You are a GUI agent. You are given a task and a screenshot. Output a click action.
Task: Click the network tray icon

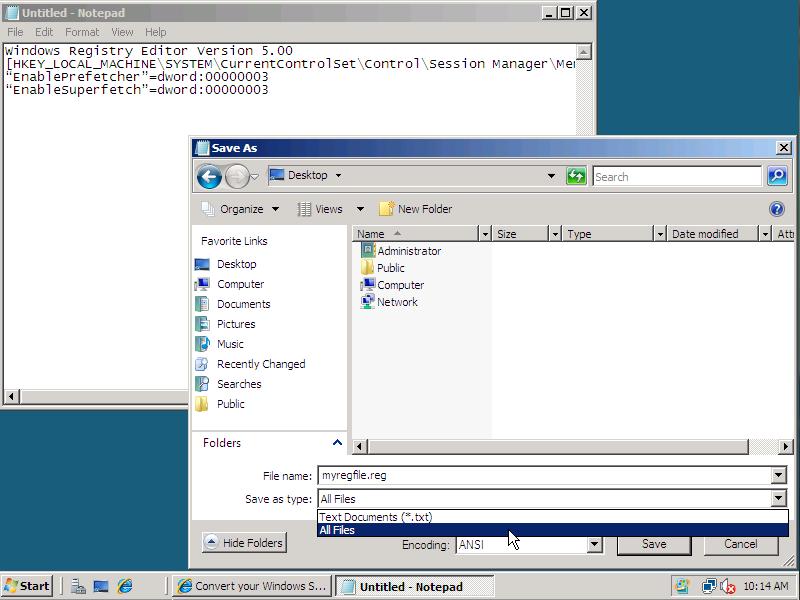709,586
